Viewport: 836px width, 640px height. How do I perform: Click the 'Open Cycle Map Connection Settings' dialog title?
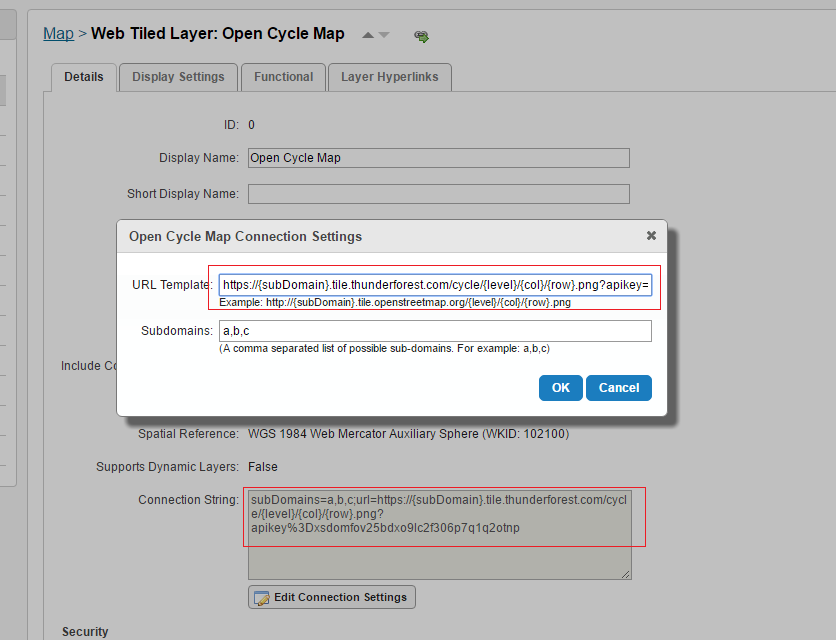(x=245, y=236)
